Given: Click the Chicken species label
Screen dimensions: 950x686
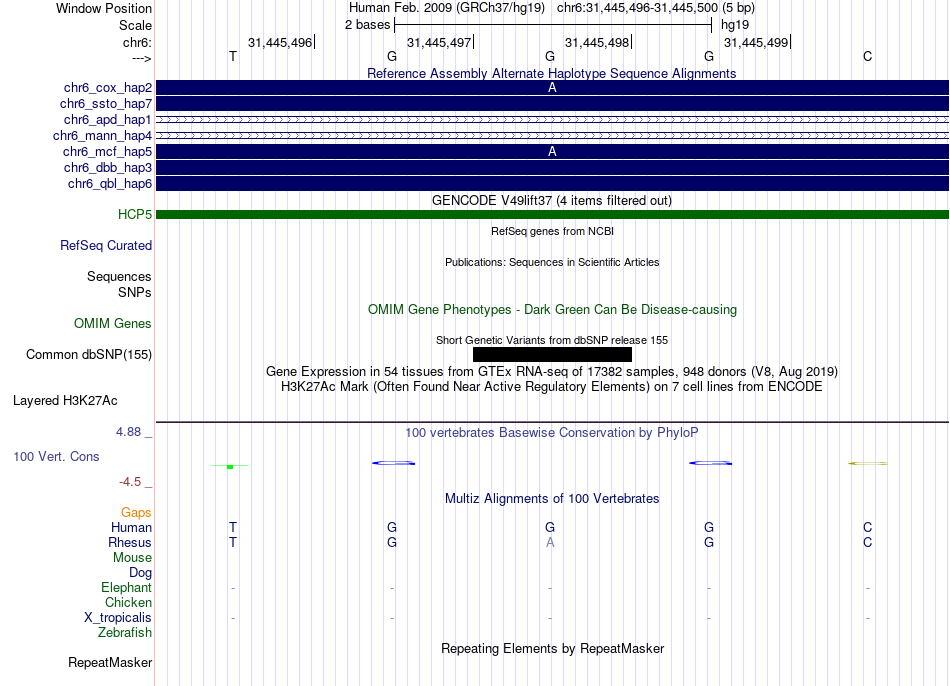Looking at the screenshot, I should coord(128,602).
